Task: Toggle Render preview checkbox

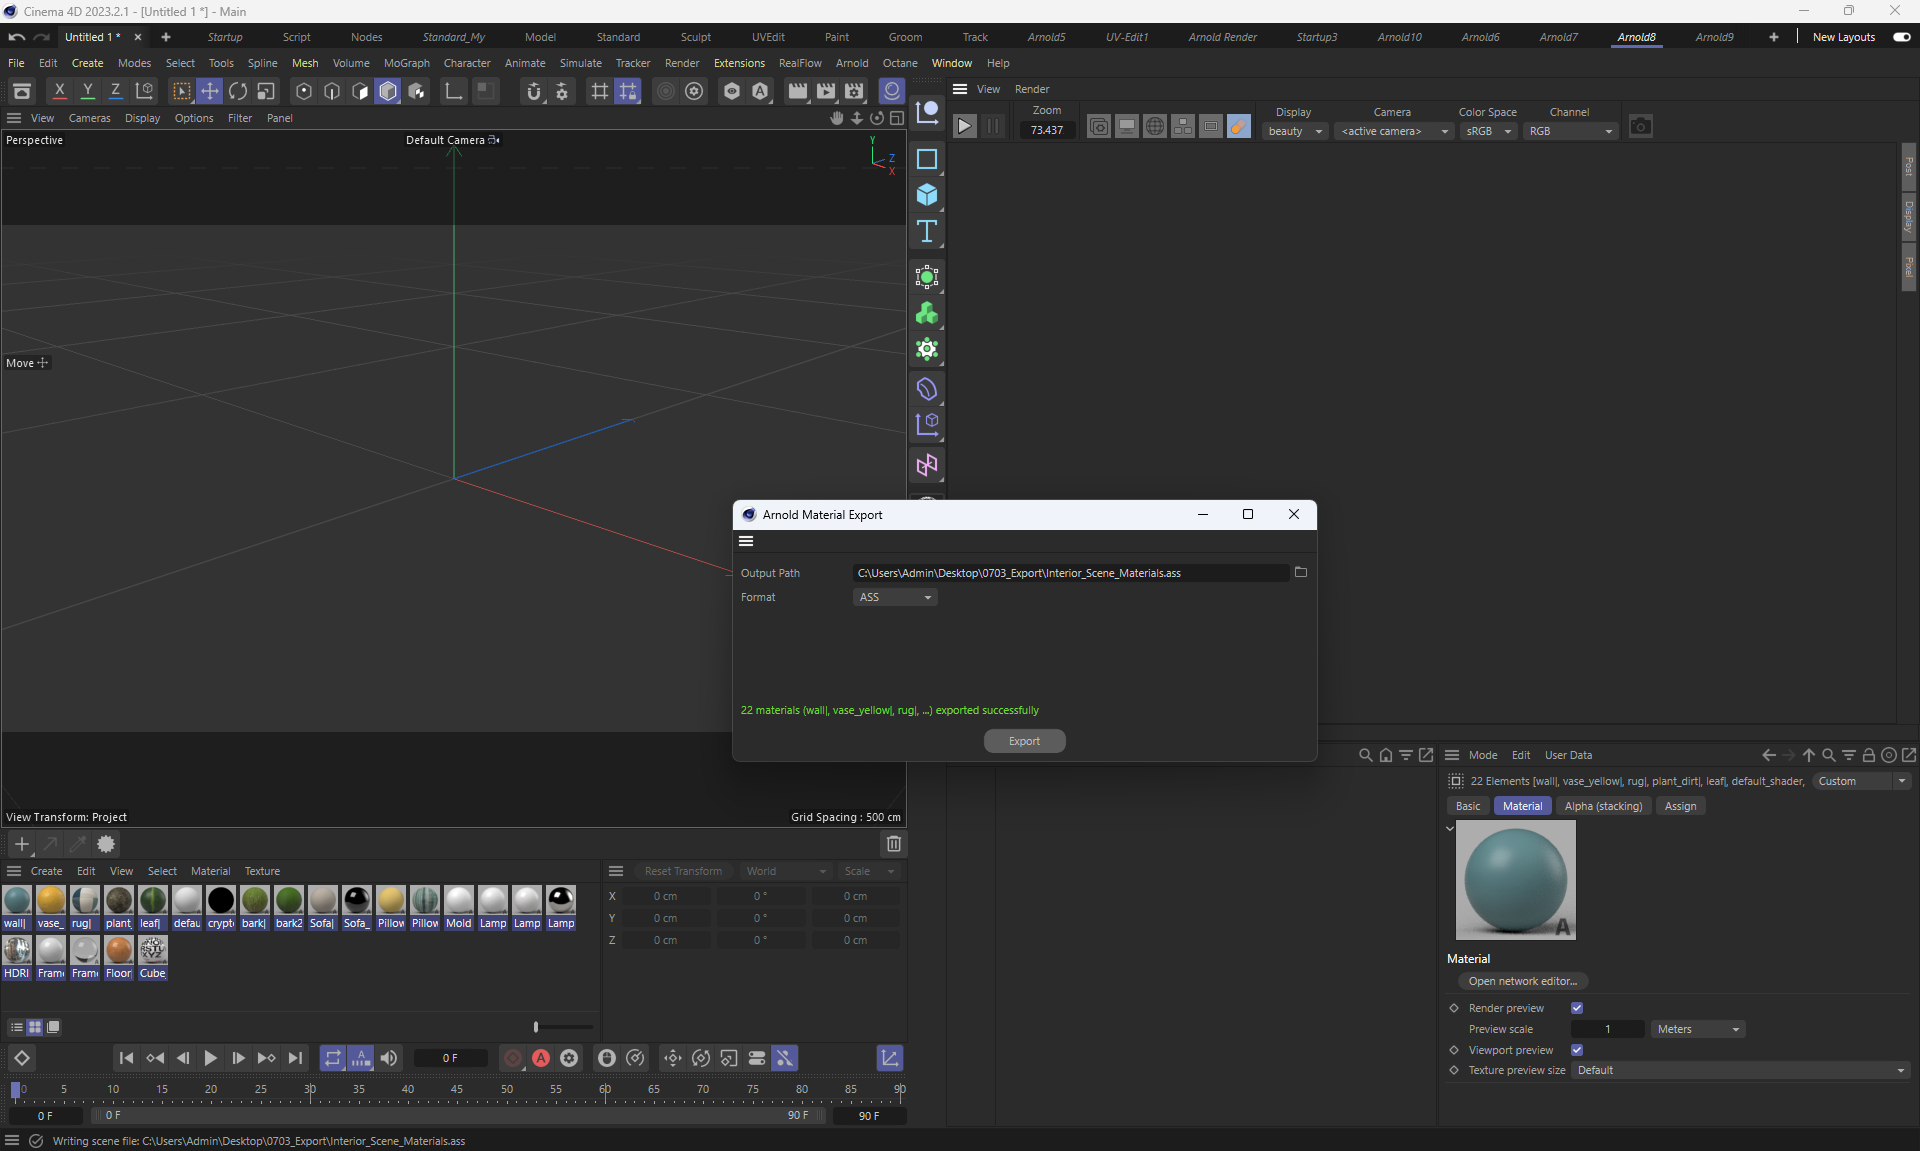Action: coord(1577,1008)
